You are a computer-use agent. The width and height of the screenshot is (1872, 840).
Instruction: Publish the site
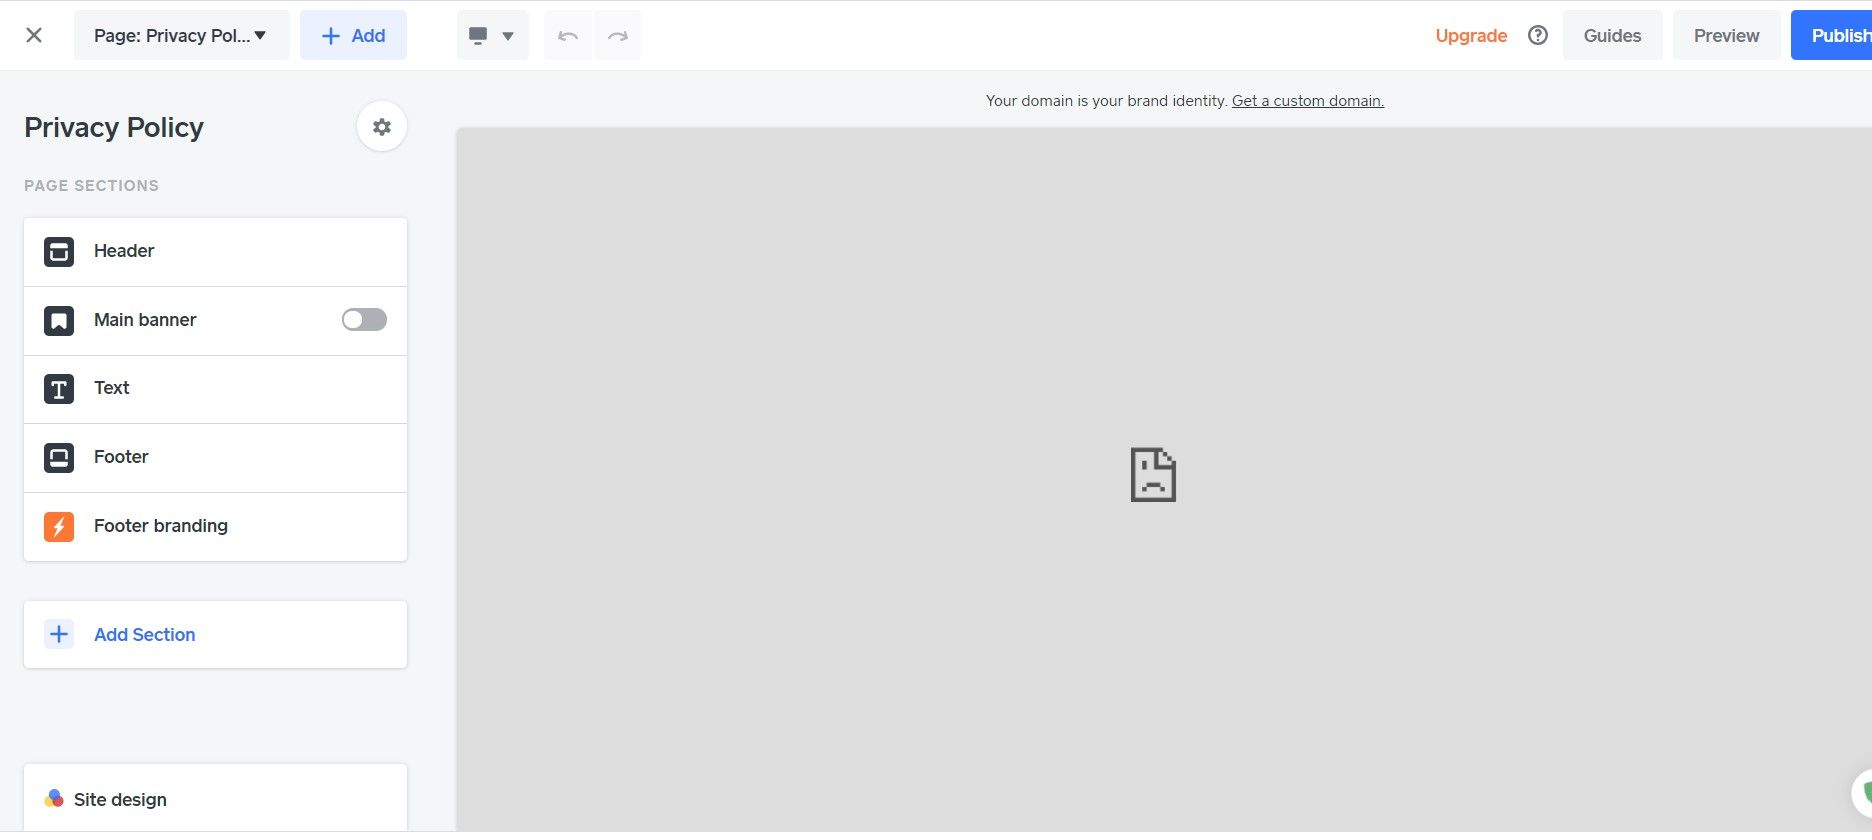pos(1832,35)
